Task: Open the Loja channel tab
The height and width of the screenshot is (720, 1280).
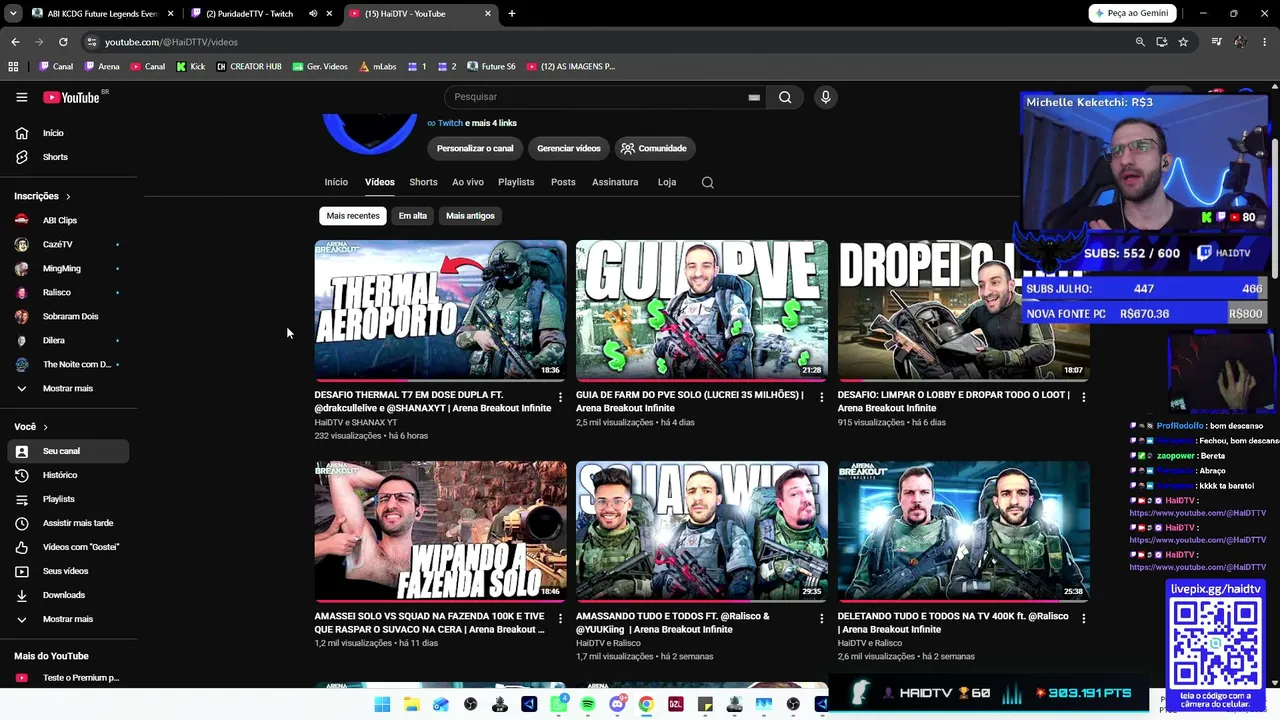Action: (667, 182)
